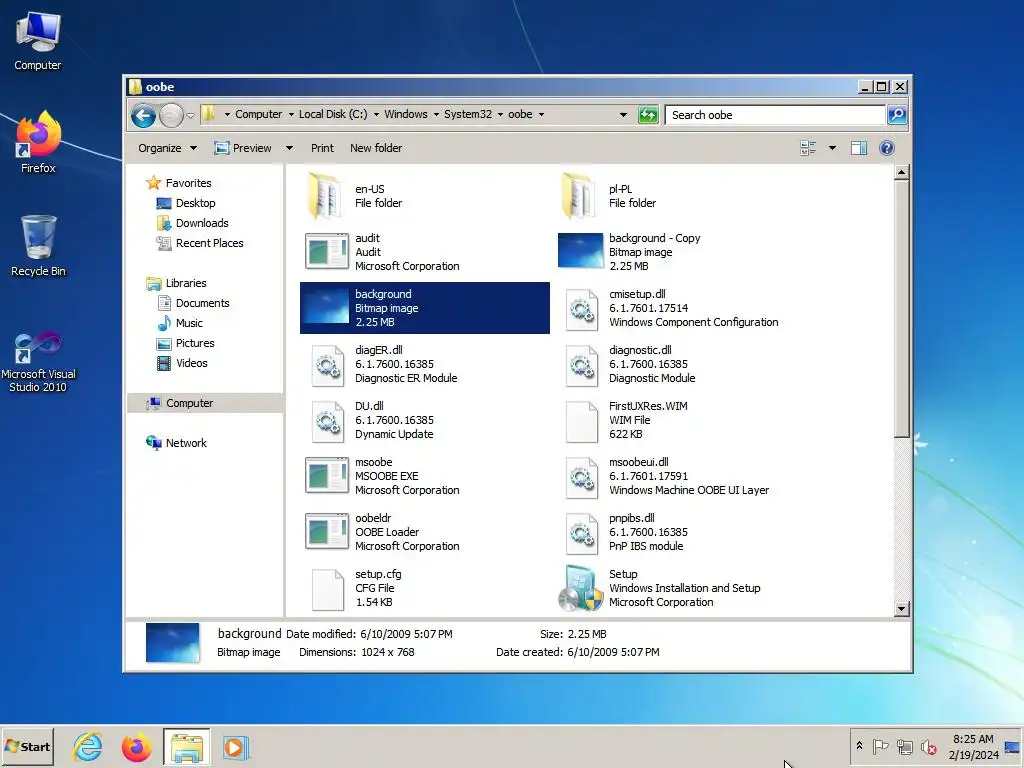
Task: Open Microsoft Visual Studio 2010 shortcut
Action: click(38, 361)
